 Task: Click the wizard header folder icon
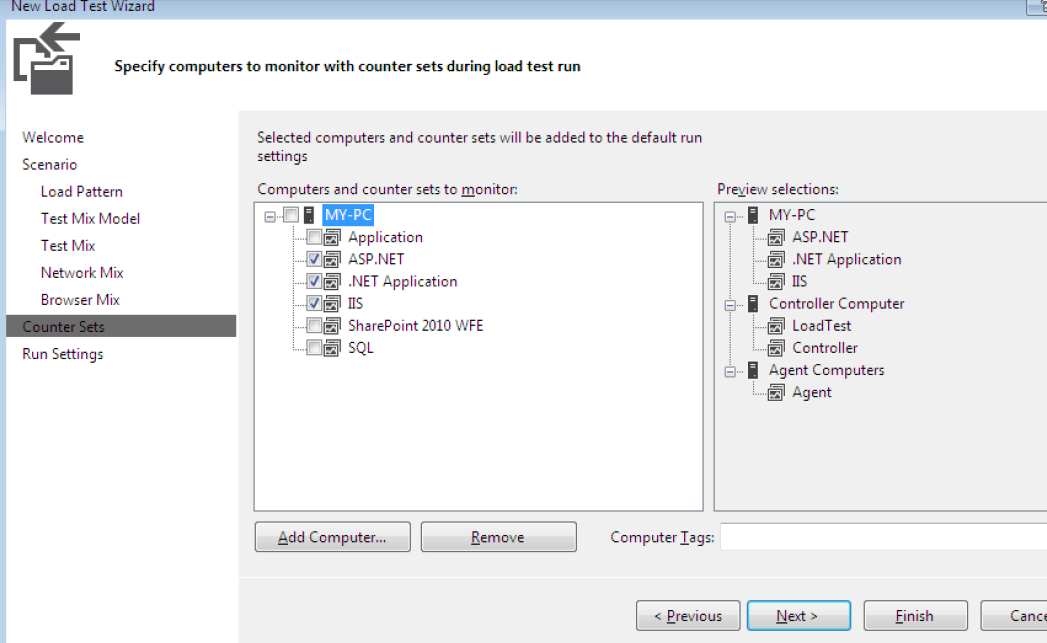pos(47,59)
